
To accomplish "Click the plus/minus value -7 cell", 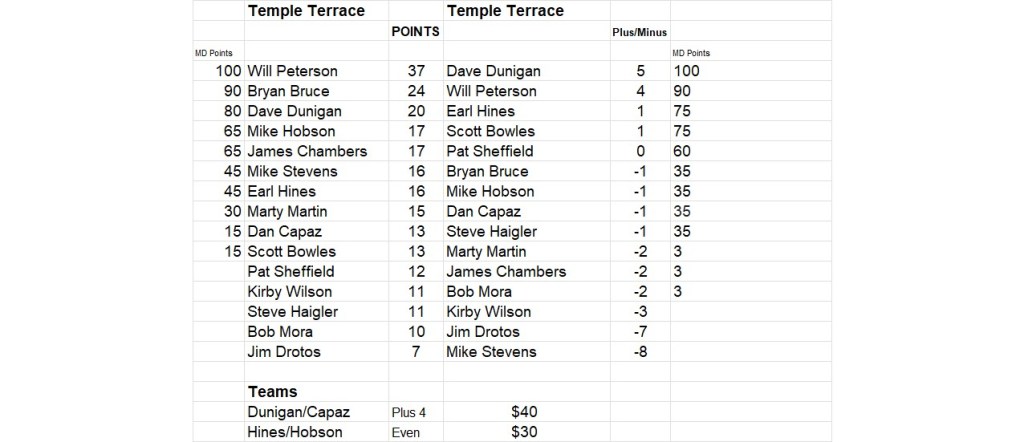I will [x=640, y=331].
